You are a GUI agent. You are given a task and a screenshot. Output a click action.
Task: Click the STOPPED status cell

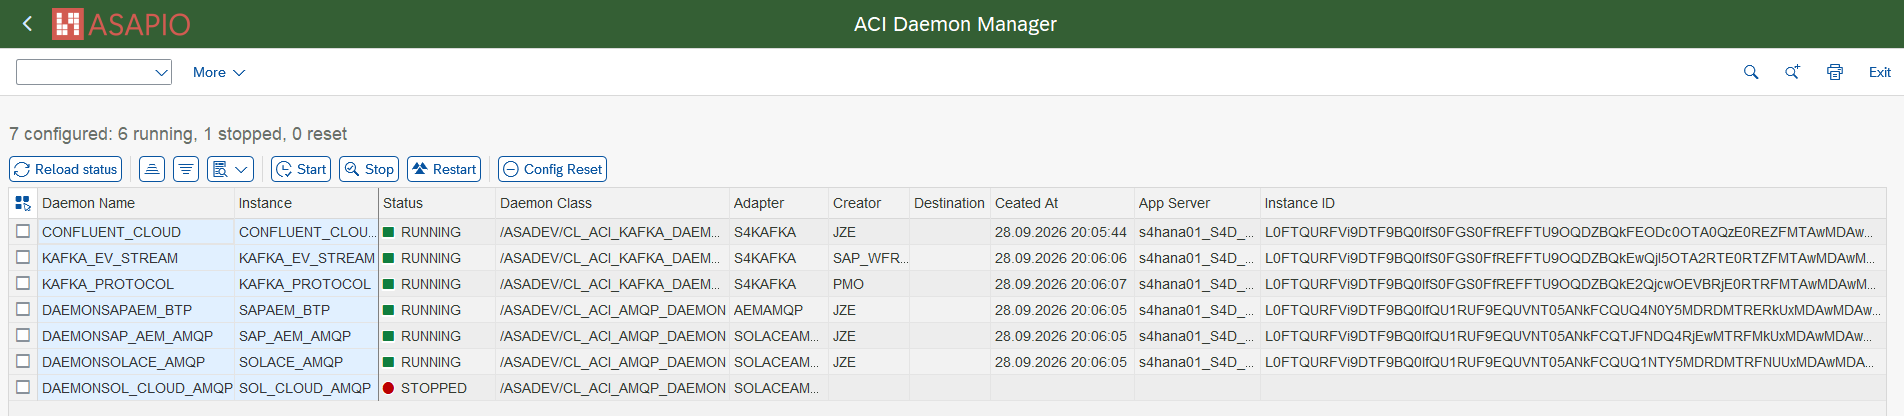tap(437, 388)
